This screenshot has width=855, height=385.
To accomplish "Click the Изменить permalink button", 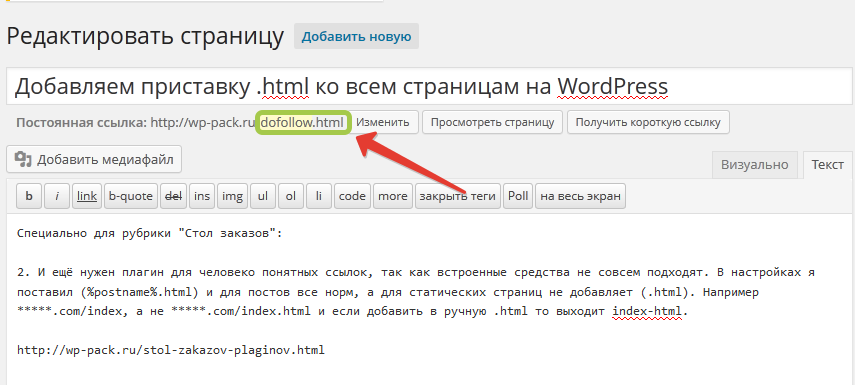I will point(383,122).
